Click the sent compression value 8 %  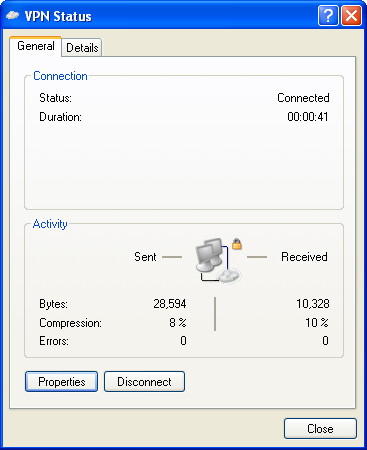pyautogui.click(x=178, y=323)
